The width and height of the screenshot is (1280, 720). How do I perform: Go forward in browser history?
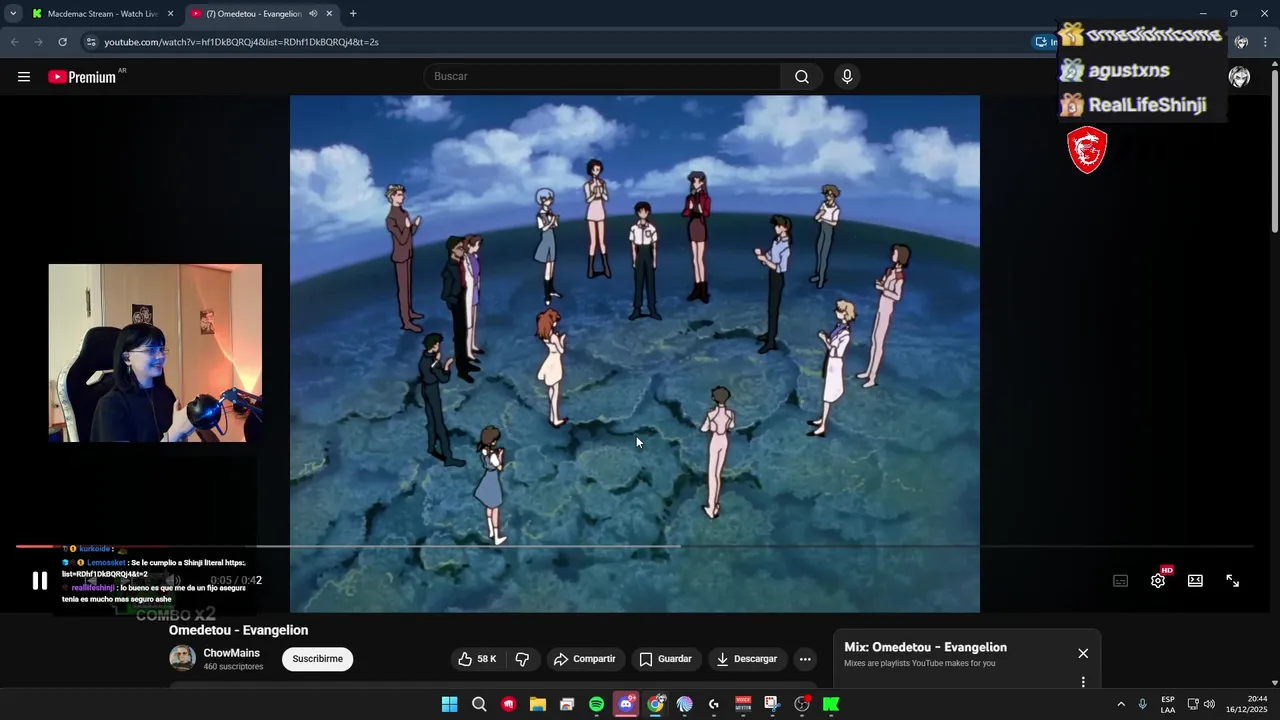coord(38,42)
